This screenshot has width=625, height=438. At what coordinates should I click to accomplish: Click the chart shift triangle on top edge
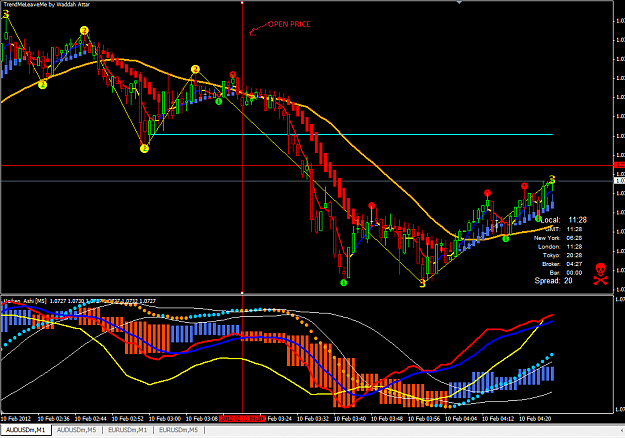[x=459, y=2]
